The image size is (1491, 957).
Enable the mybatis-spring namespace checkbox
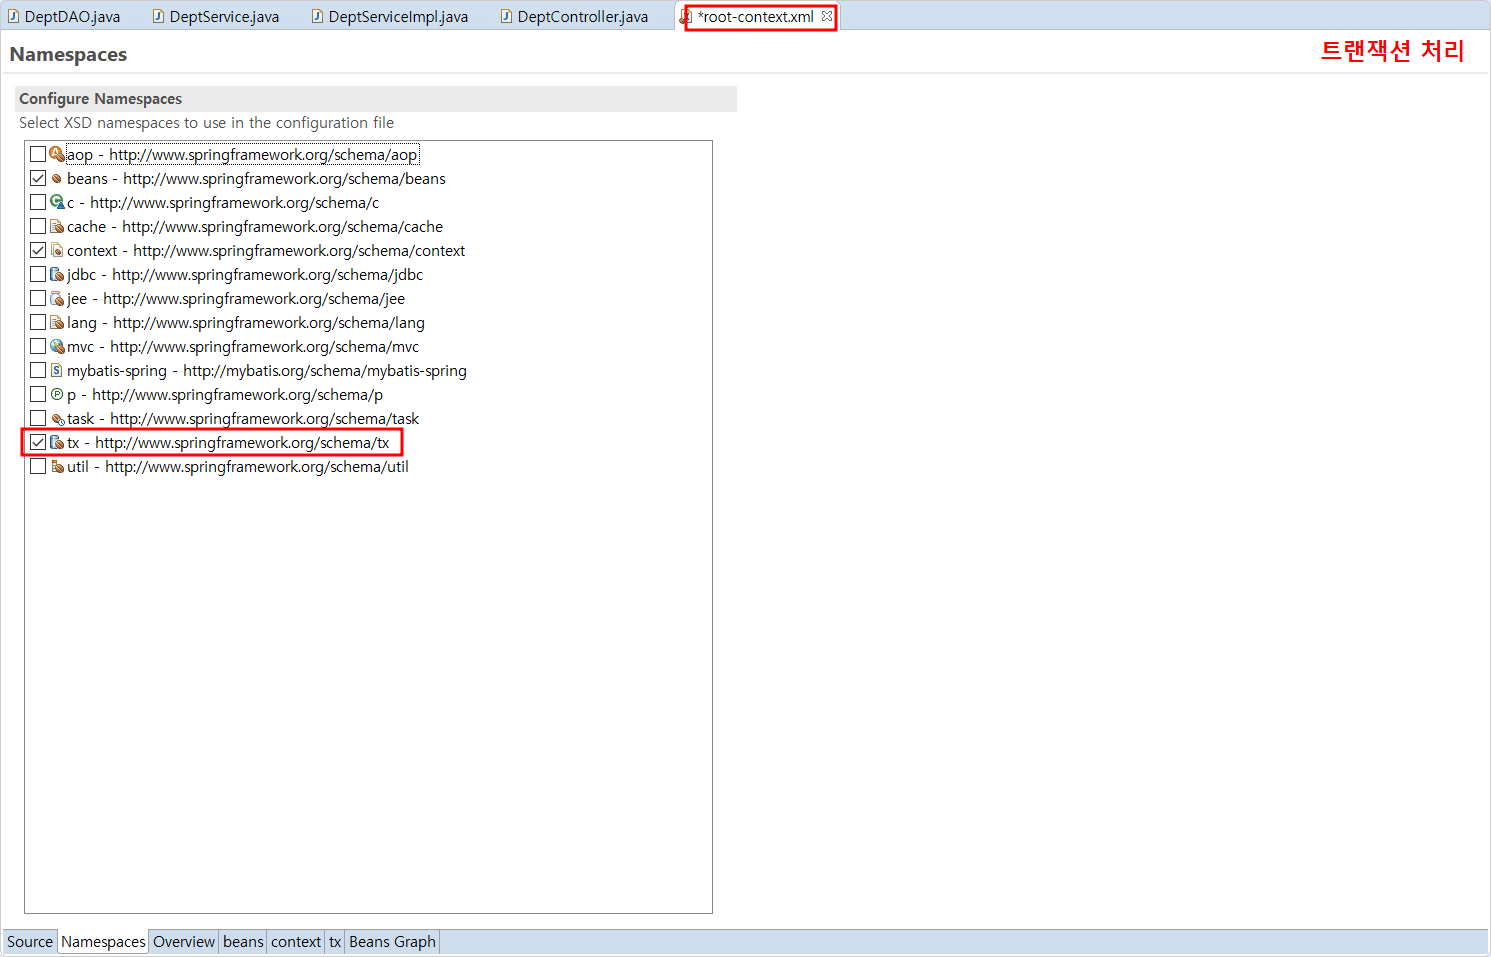[38, 370]
